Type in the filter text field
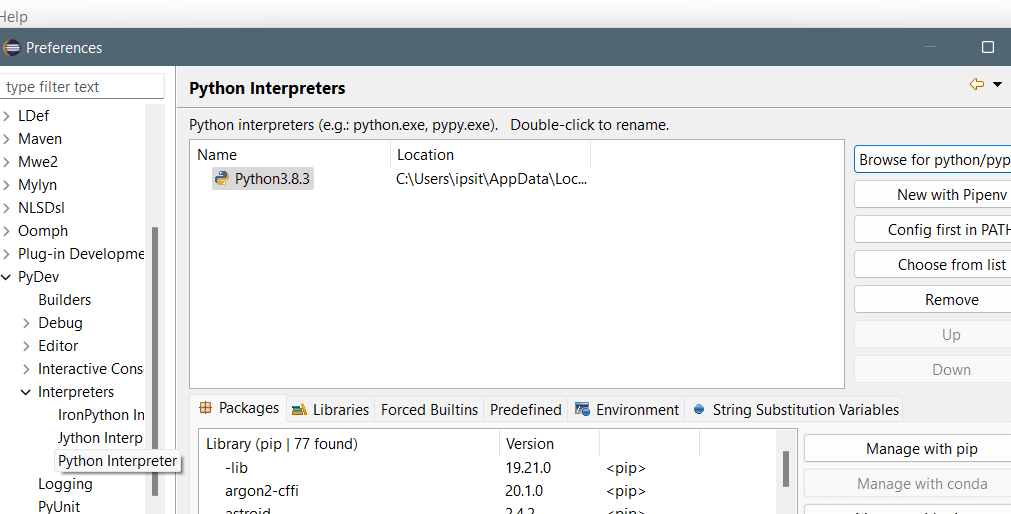The height and width of the screenshot is (514, 1011). [x=82, y=87]
